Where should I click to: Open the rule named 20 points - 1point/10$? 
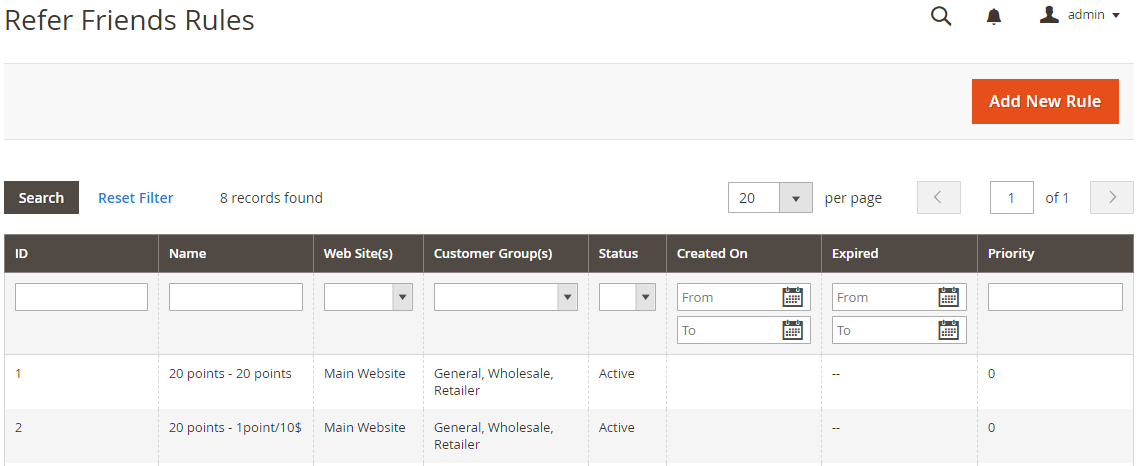click(x=235, y=427)
